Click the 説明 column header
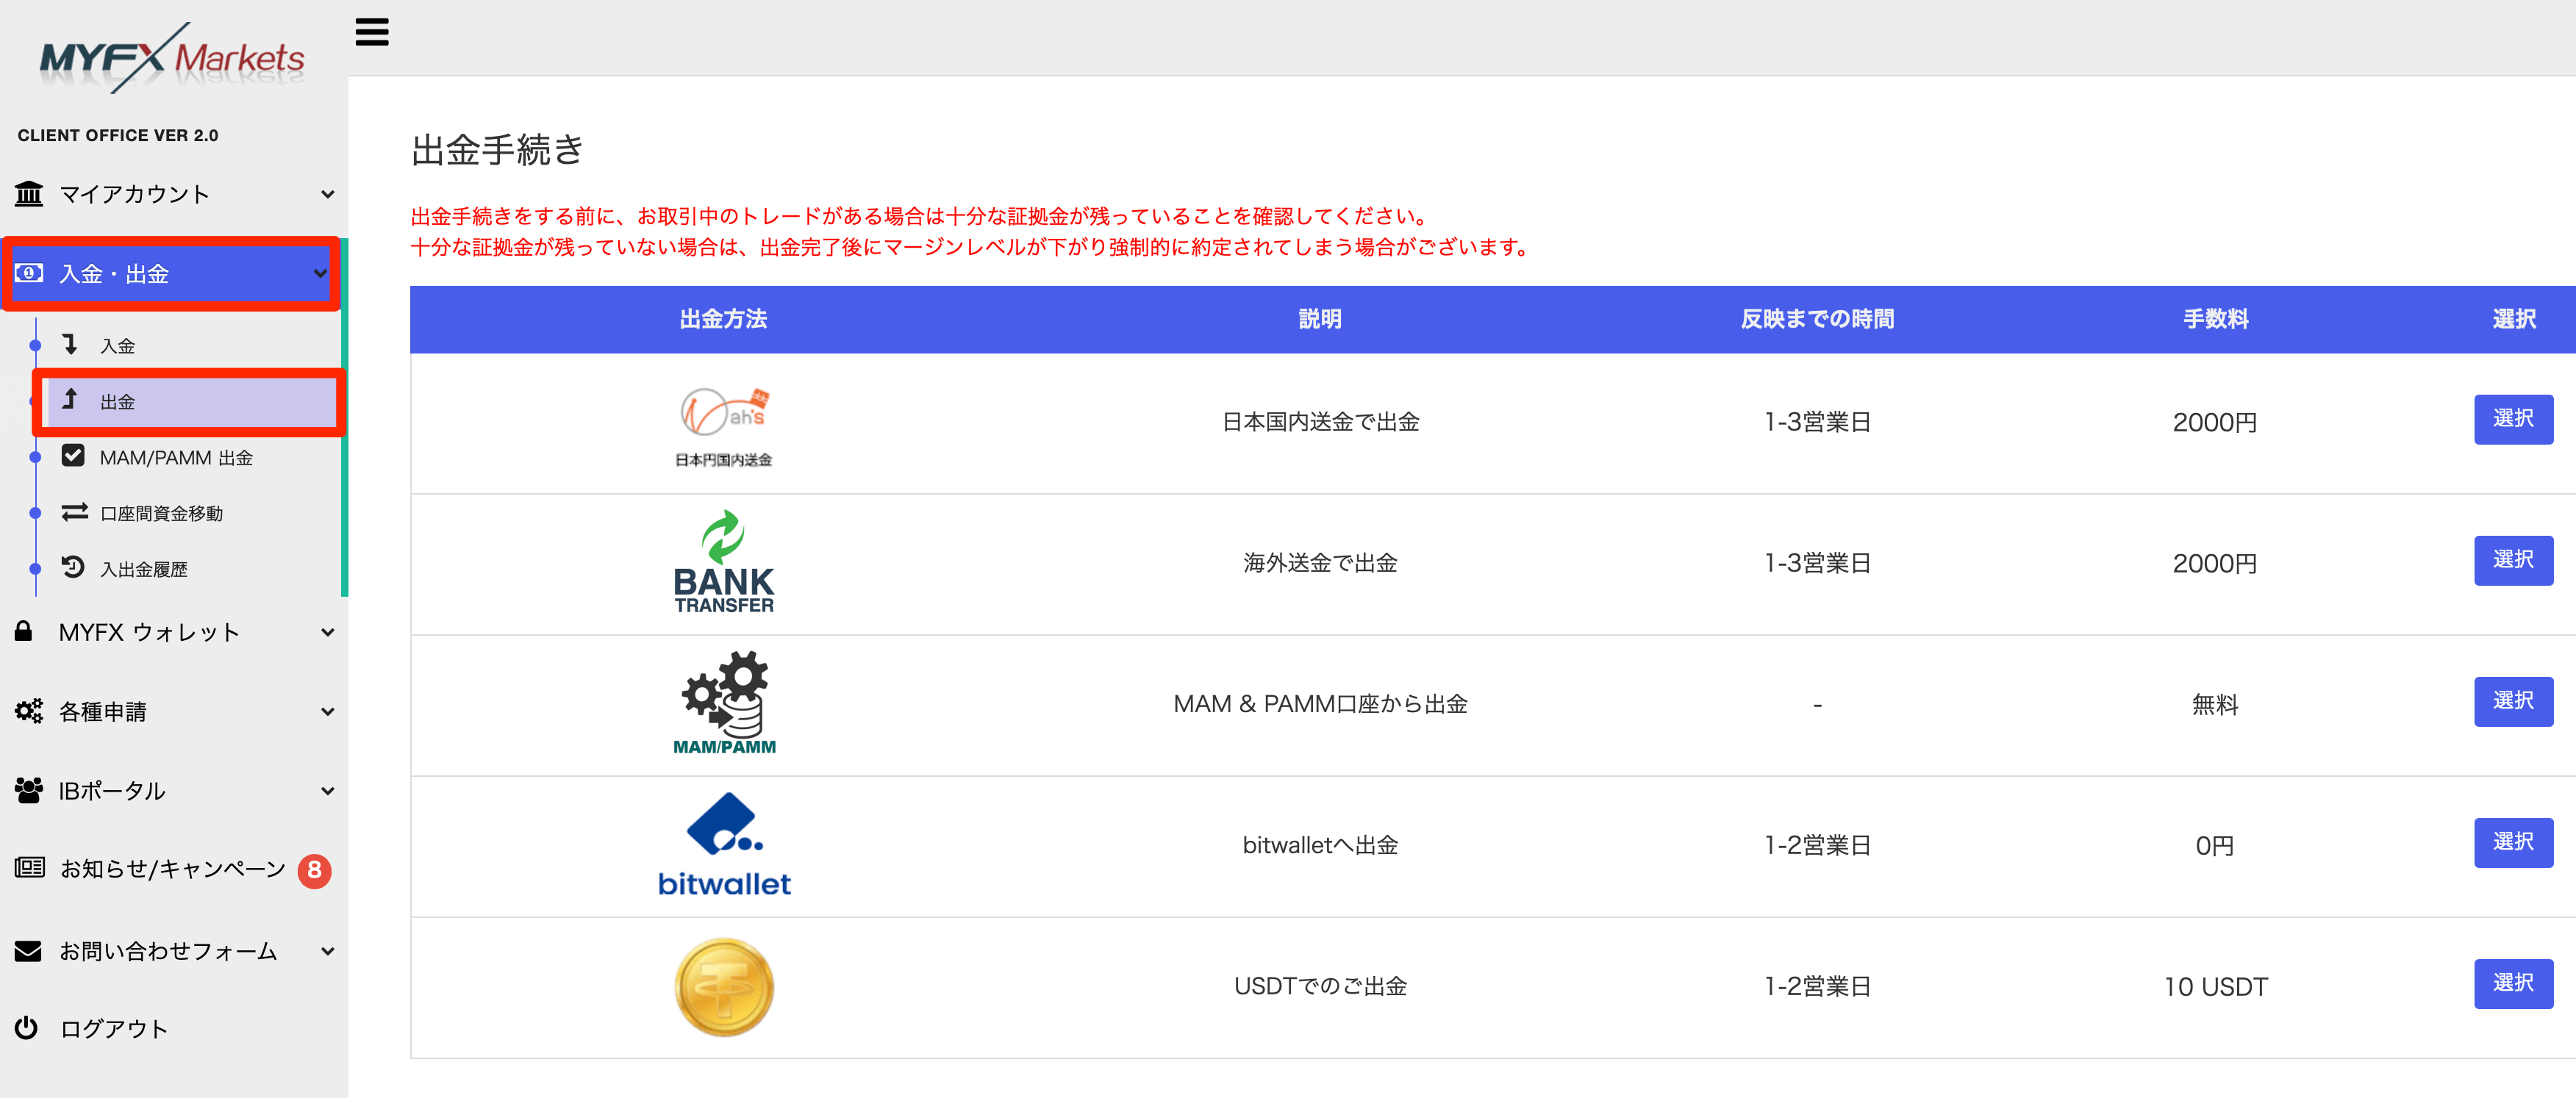This screenshot has height=1098, width=2576. coord(1320,319)
